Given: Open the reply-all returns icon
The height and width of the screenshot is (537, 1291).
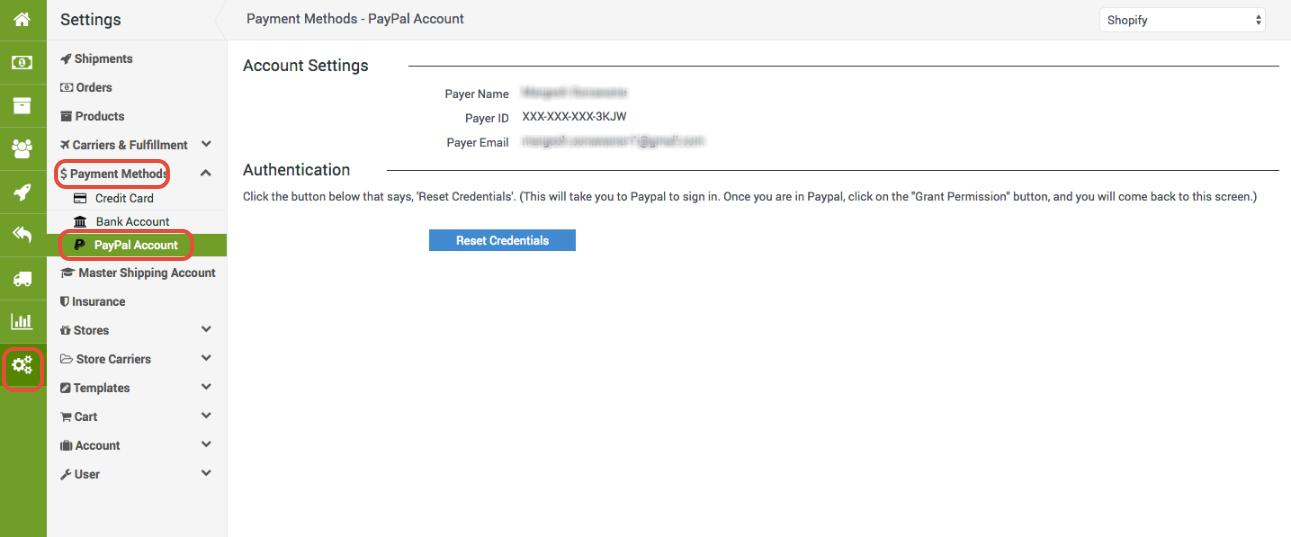Looking at the screenshot, I should tap(22, 235).
